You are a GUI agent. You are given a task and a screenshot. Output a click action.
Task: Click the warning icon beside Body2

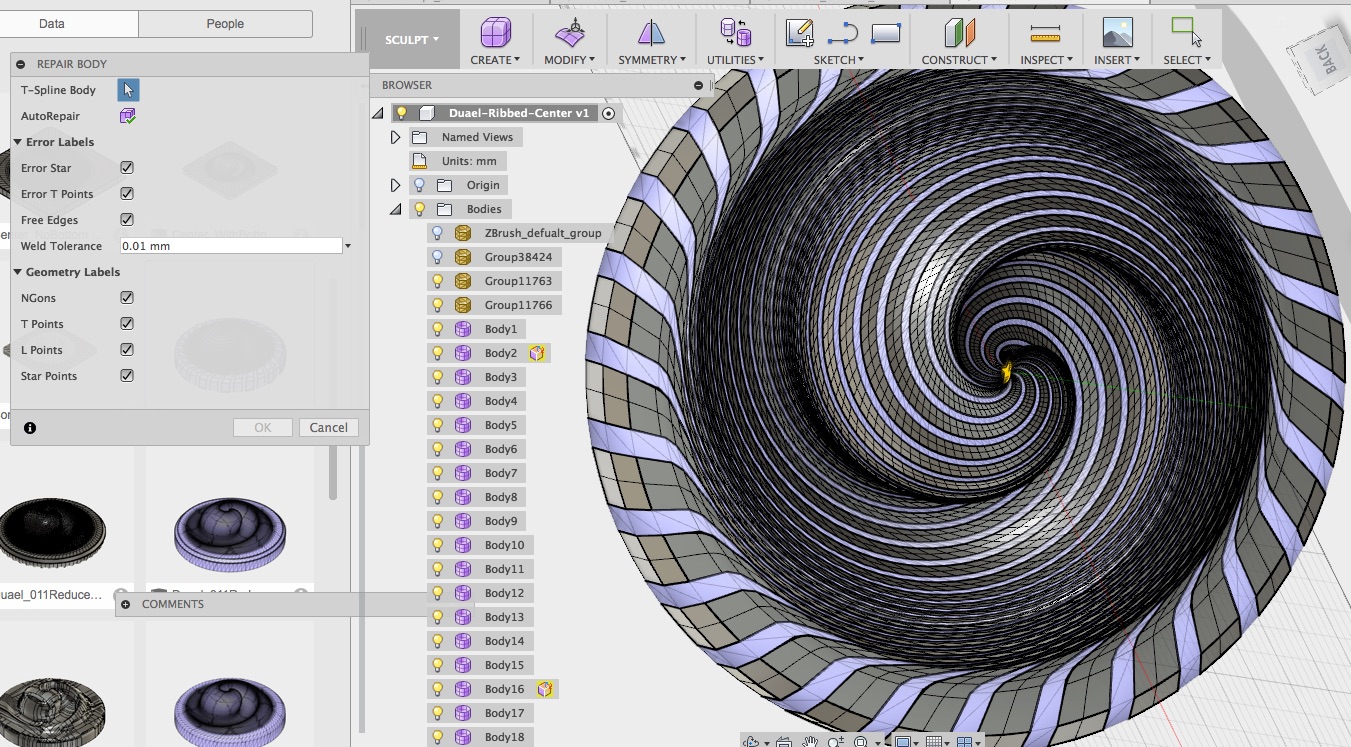[537, 353]
